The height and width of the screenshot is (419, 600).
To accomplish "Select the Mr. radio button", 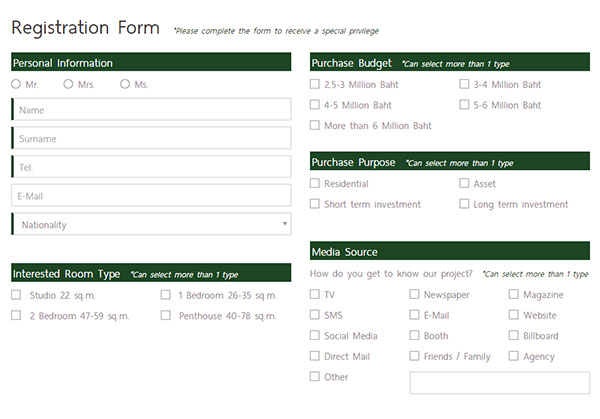I will click(16, 84).
